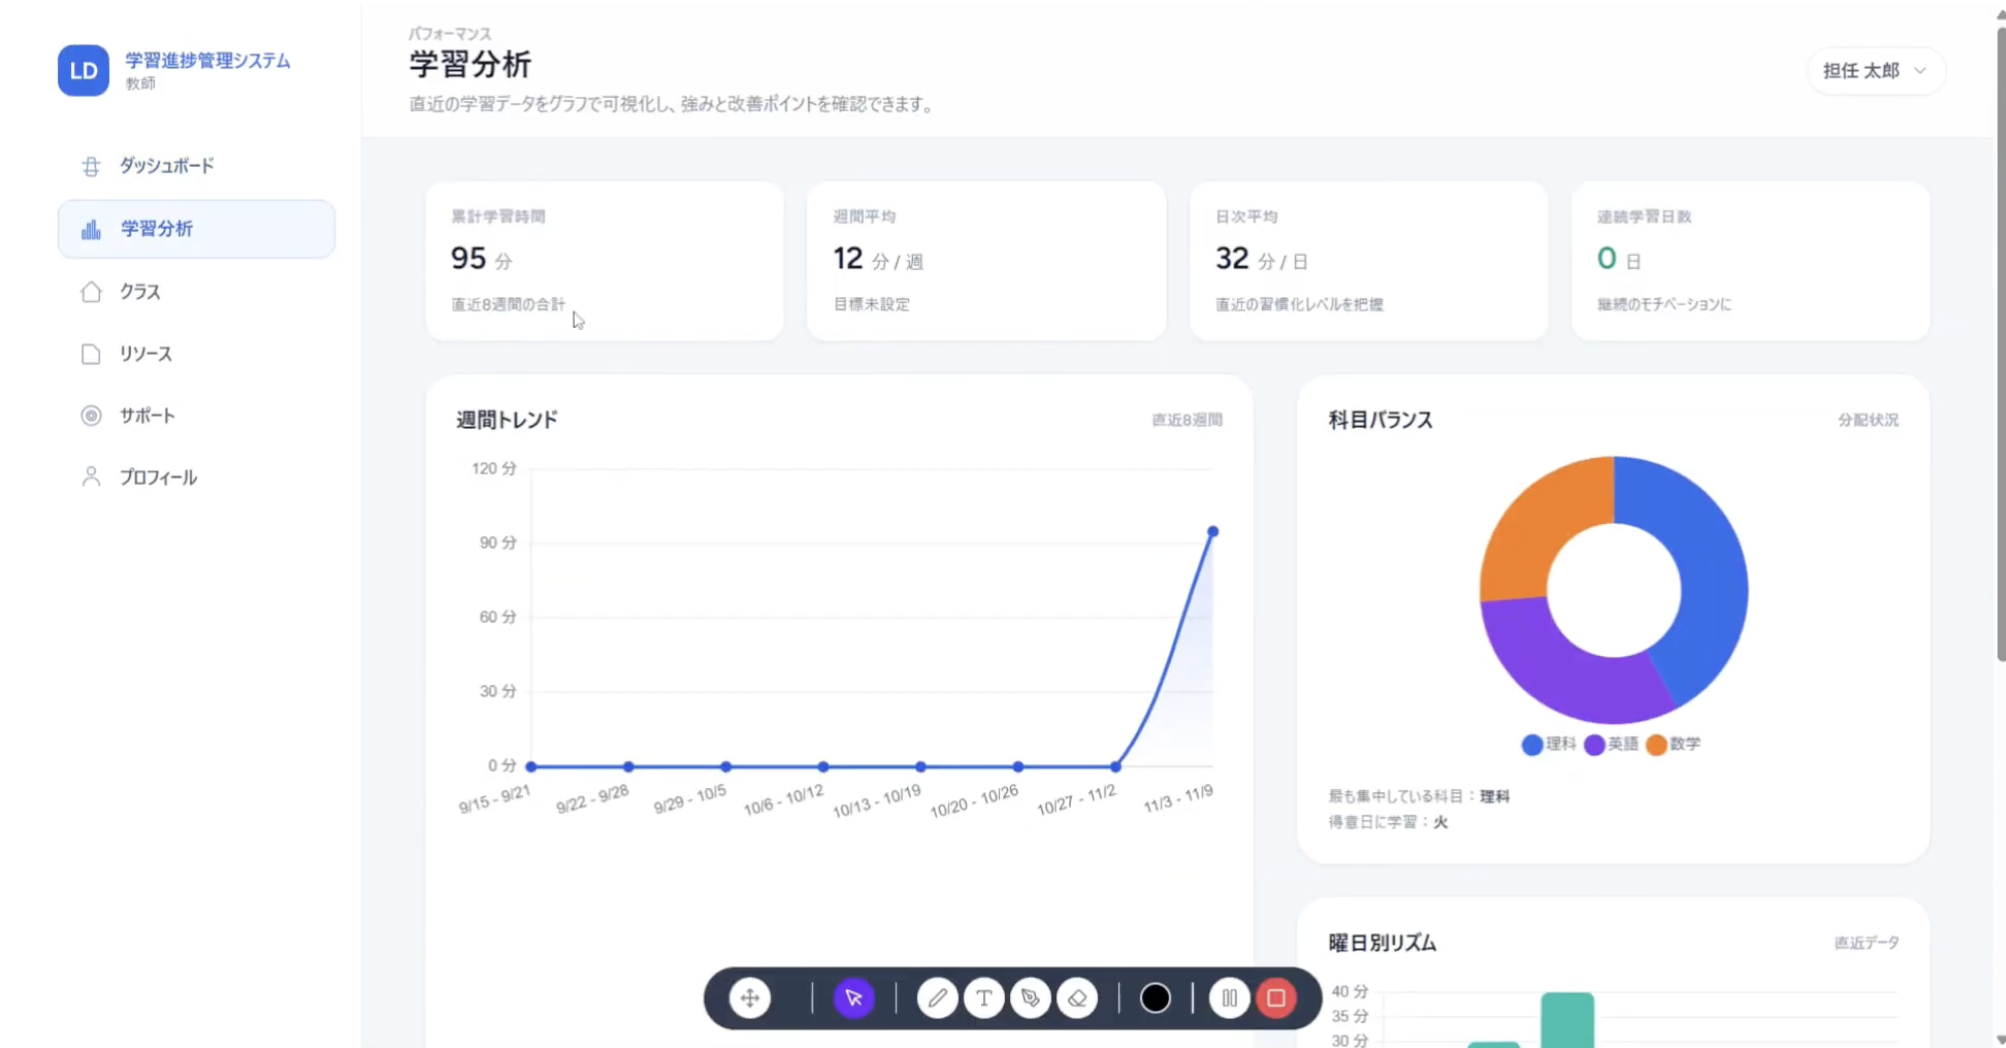Pause the screen recording

tap(1229, 998)
